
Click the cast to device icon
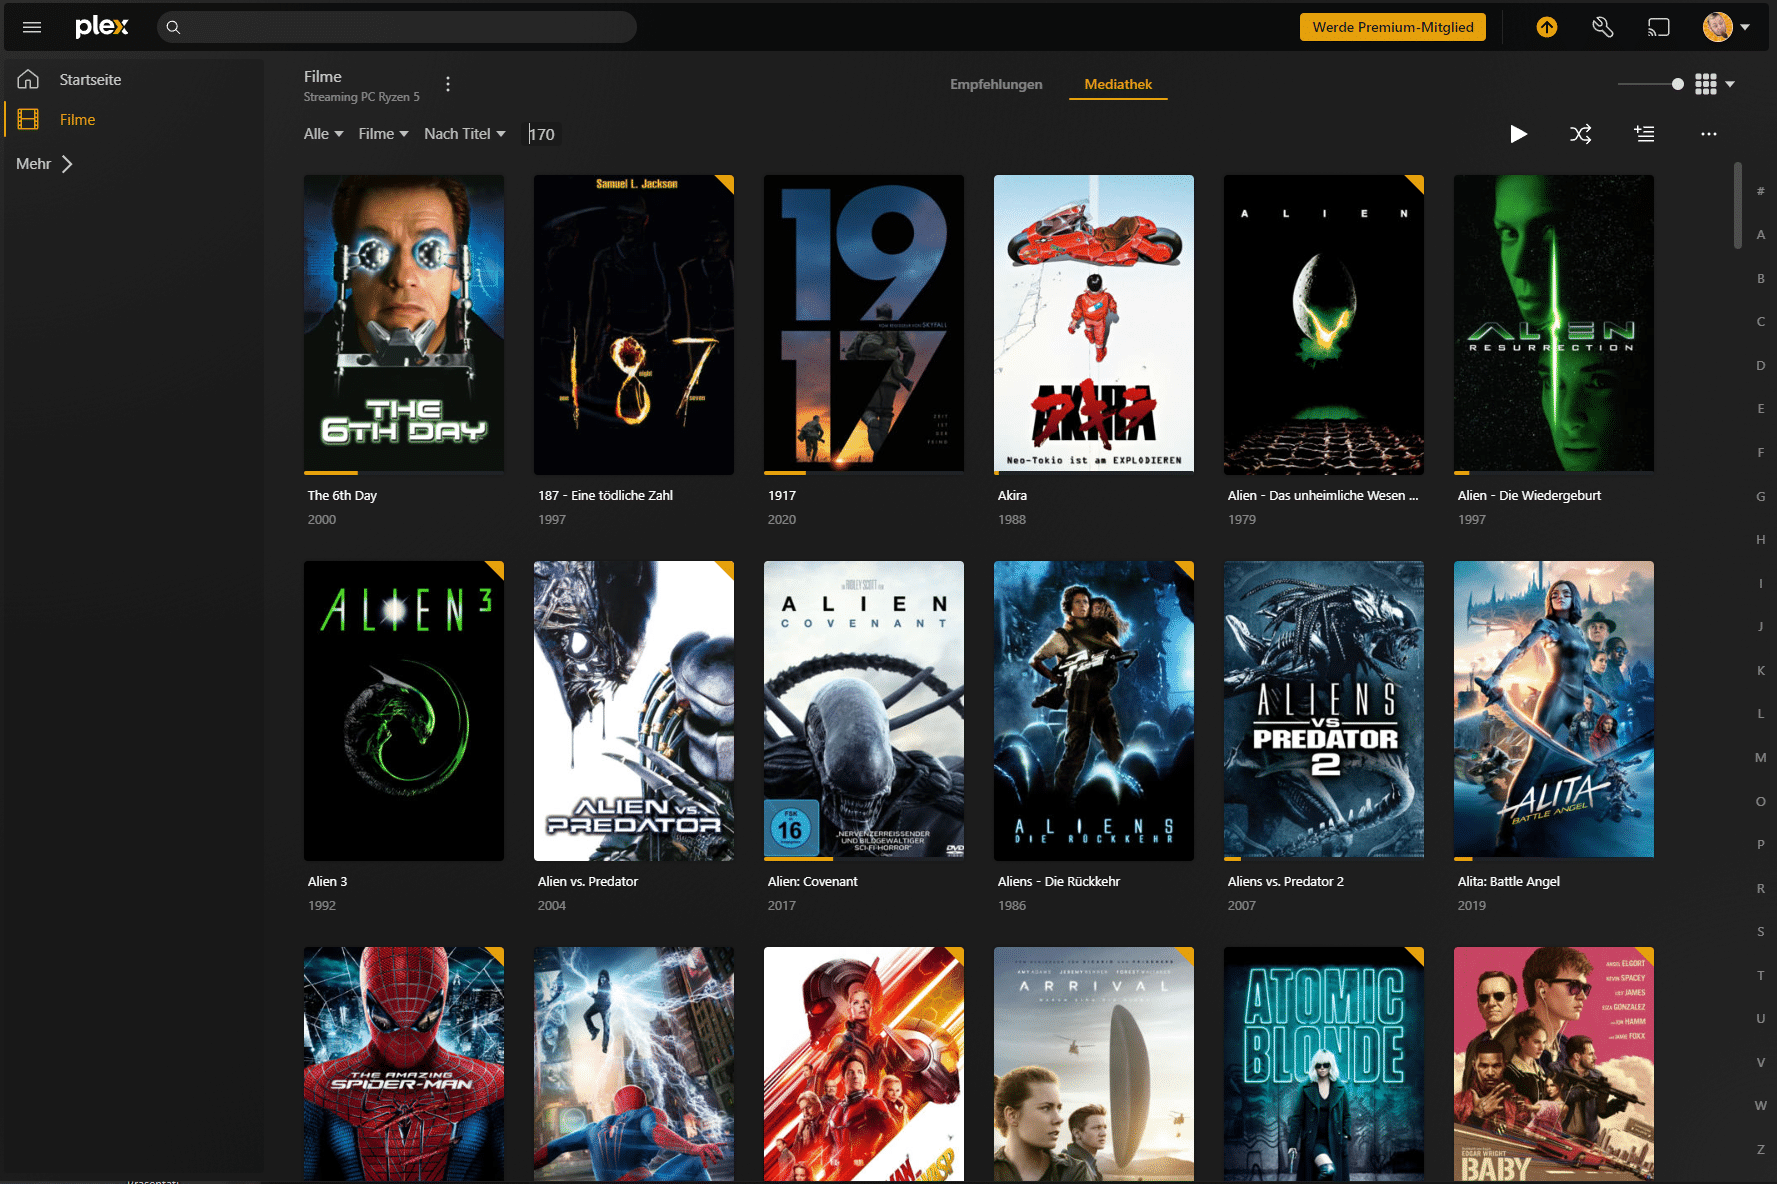(x=1659, y=27)
